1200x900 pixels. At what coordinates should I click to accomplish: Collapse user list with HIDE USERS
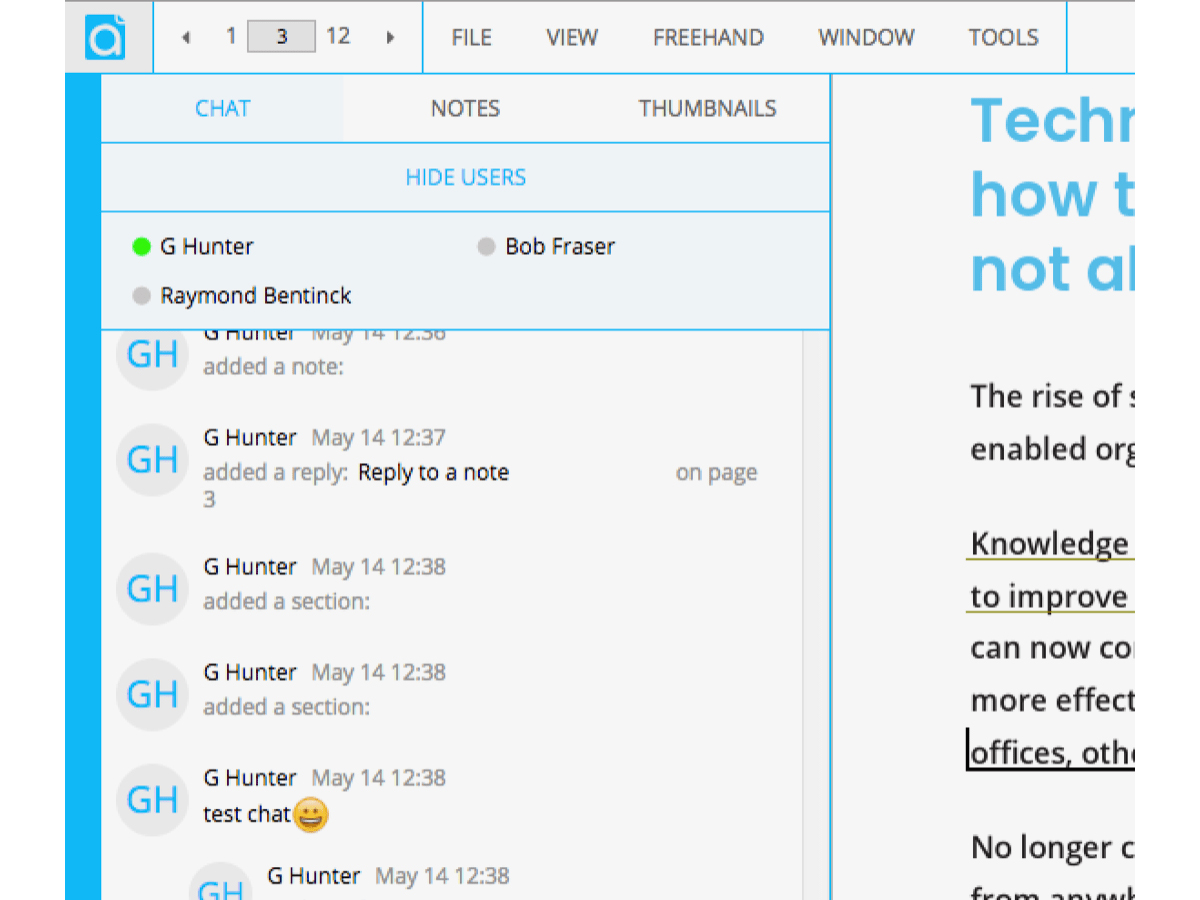click(x=465, y=178)
